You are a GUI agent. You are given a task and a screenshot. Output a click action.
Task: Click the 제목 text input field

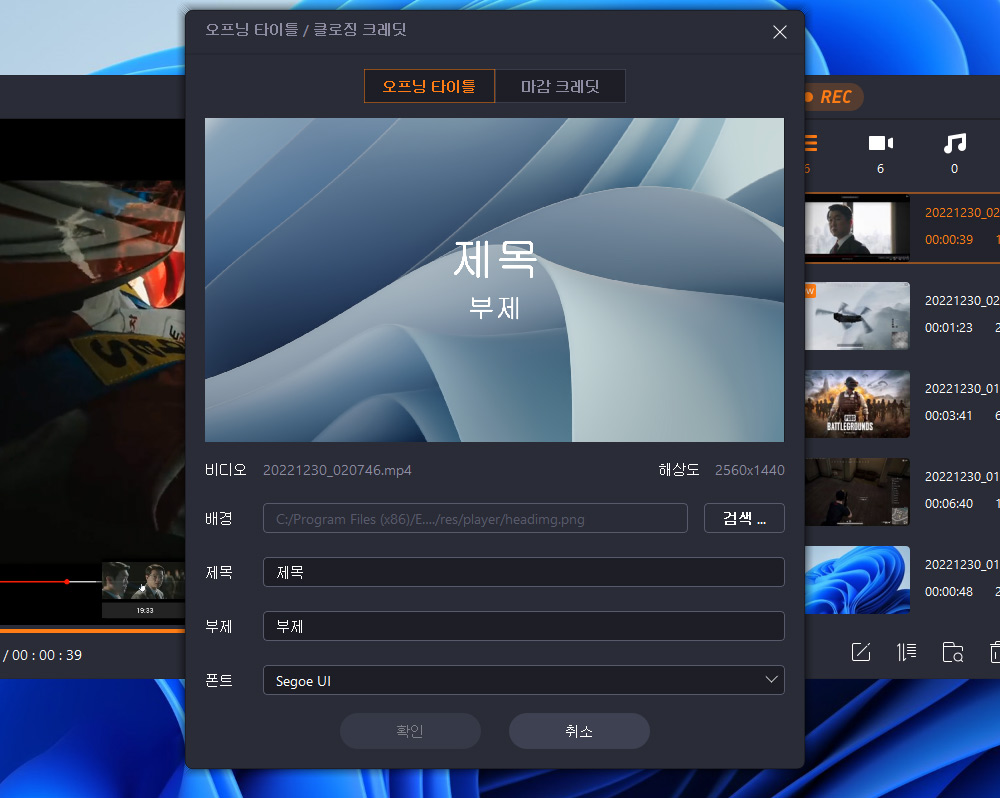click(x=524, y=572)
